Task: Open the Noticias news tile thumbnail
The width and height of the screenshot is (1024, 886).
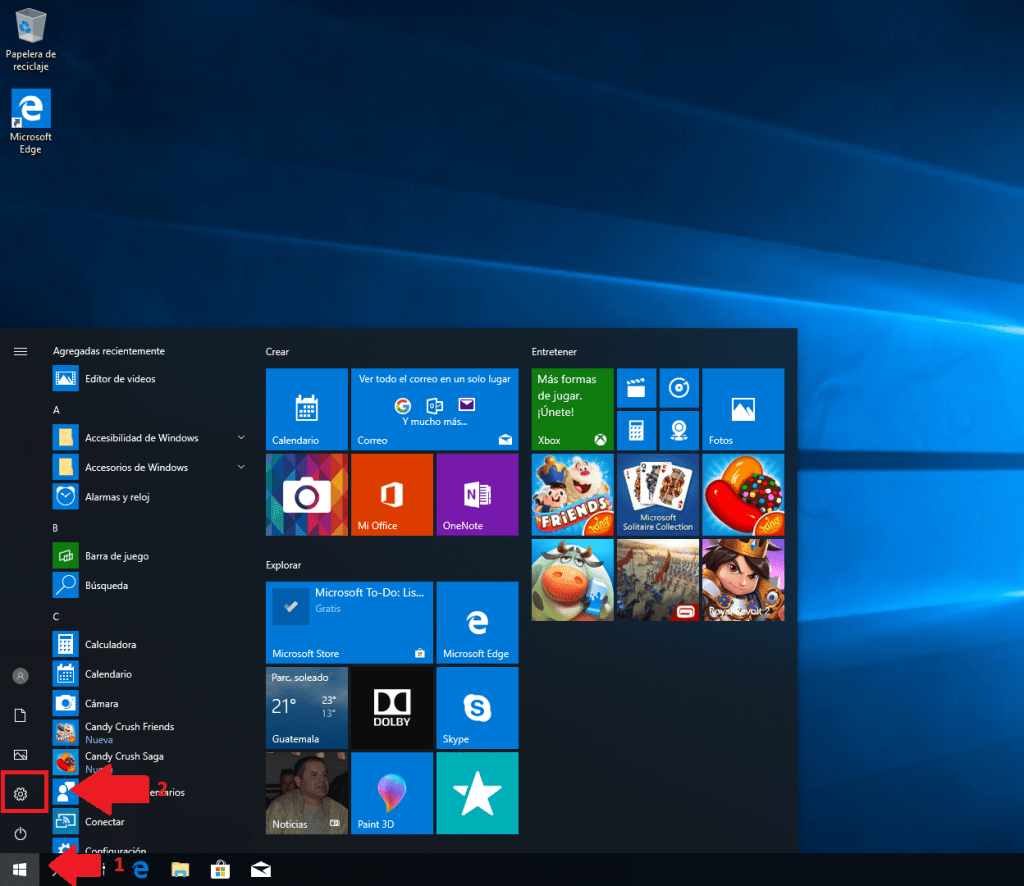Action: (x=306, y=793)
